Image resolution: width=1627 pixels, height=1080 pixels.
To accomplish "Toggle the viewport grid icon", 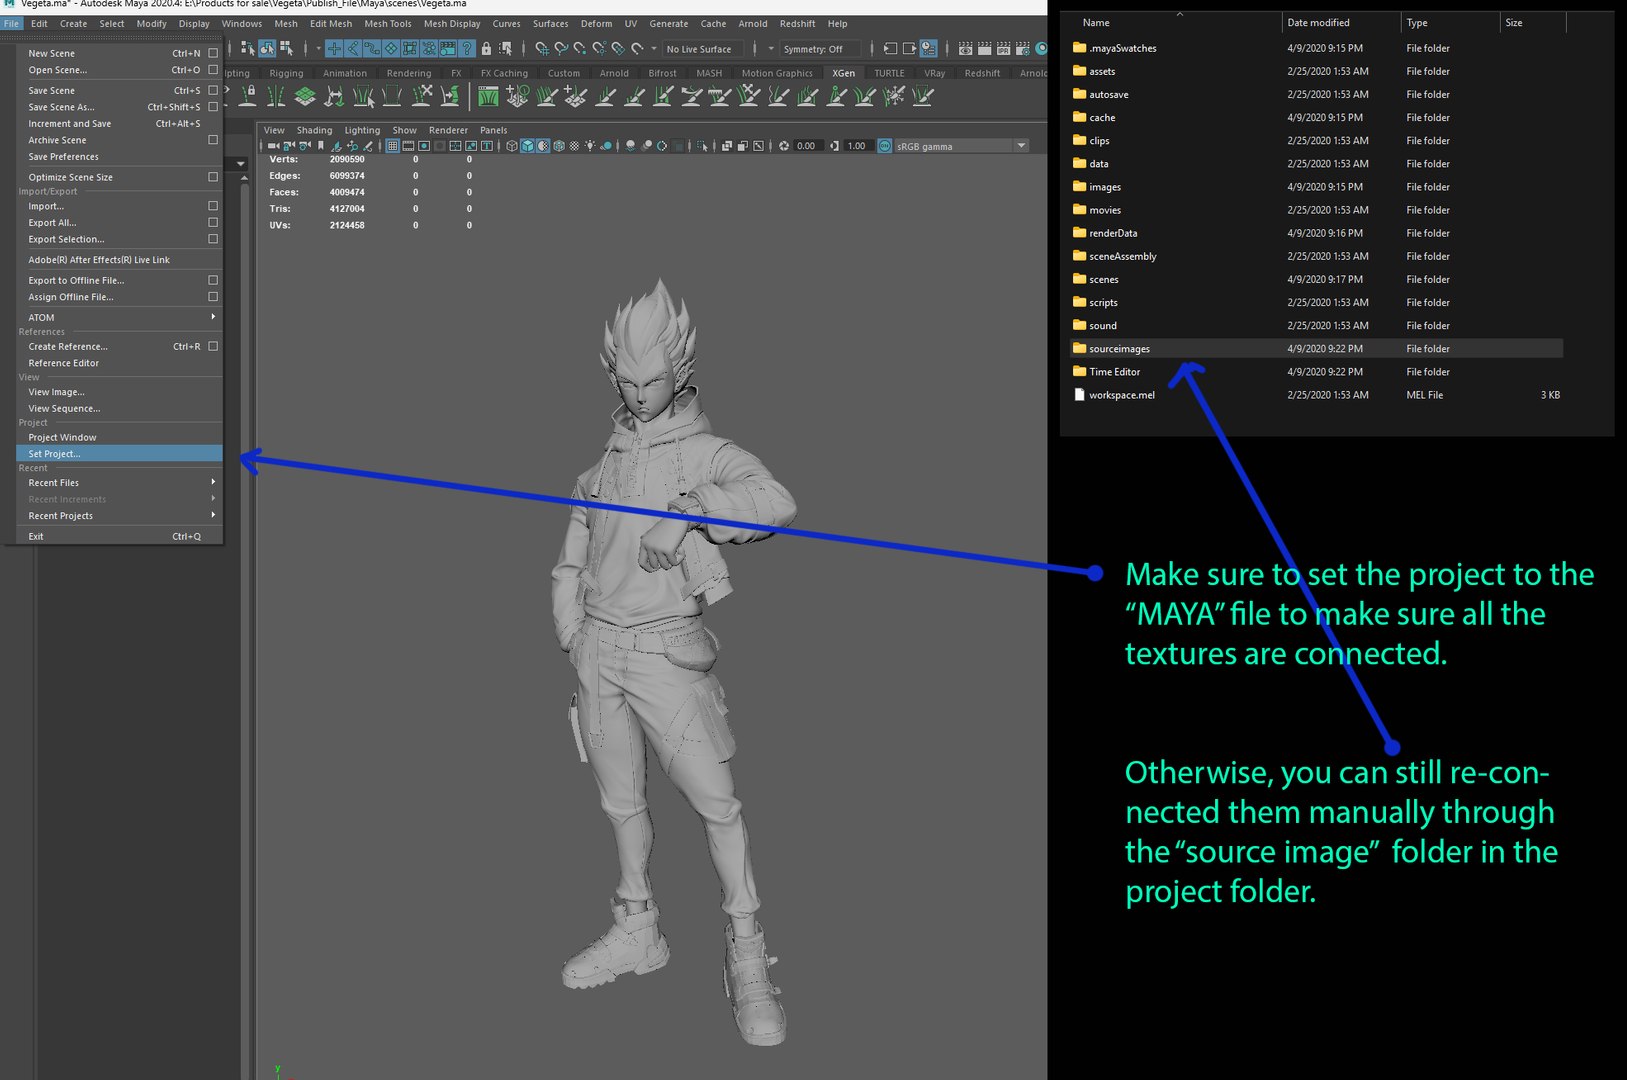I will pos(393,146).
